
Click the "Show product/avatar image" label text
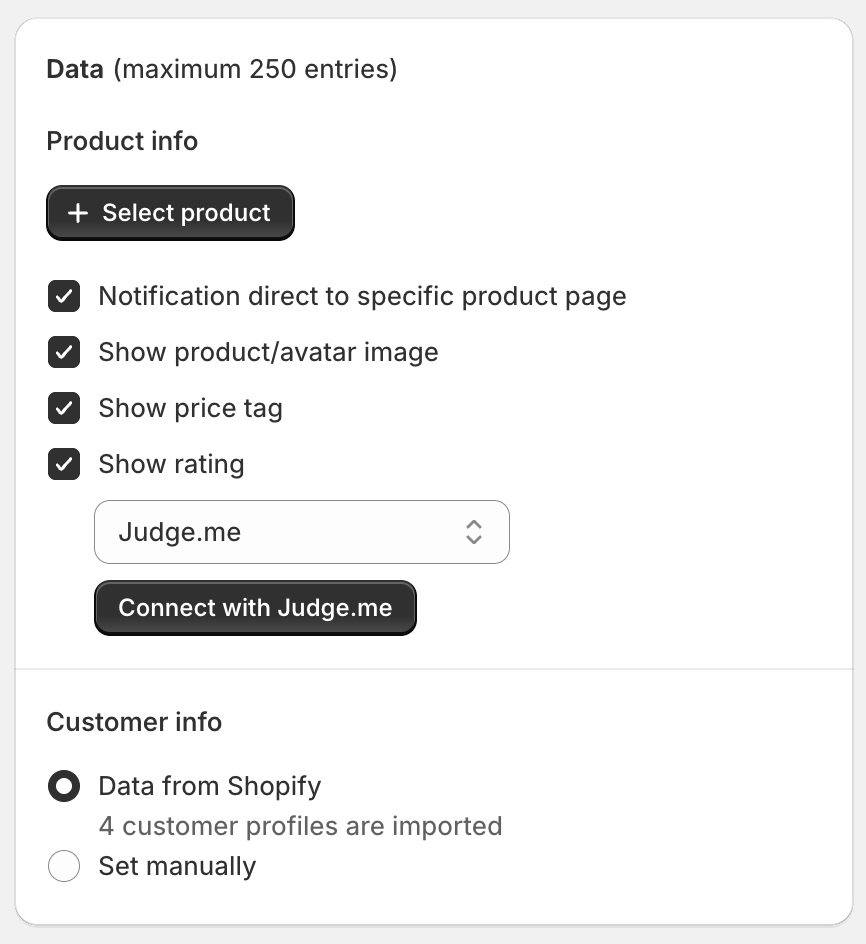pyautogui.click(x=268, y=353)
